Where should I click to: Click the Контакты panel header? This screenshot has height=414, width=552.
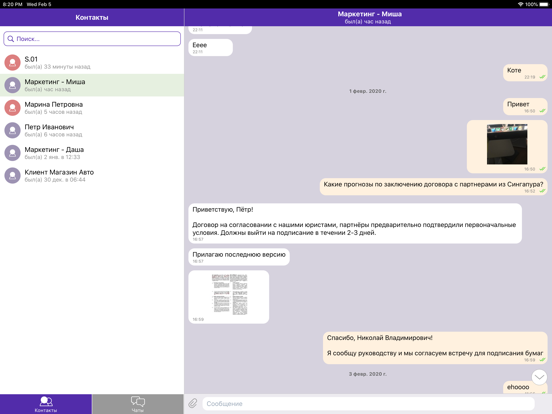(92, 17)
